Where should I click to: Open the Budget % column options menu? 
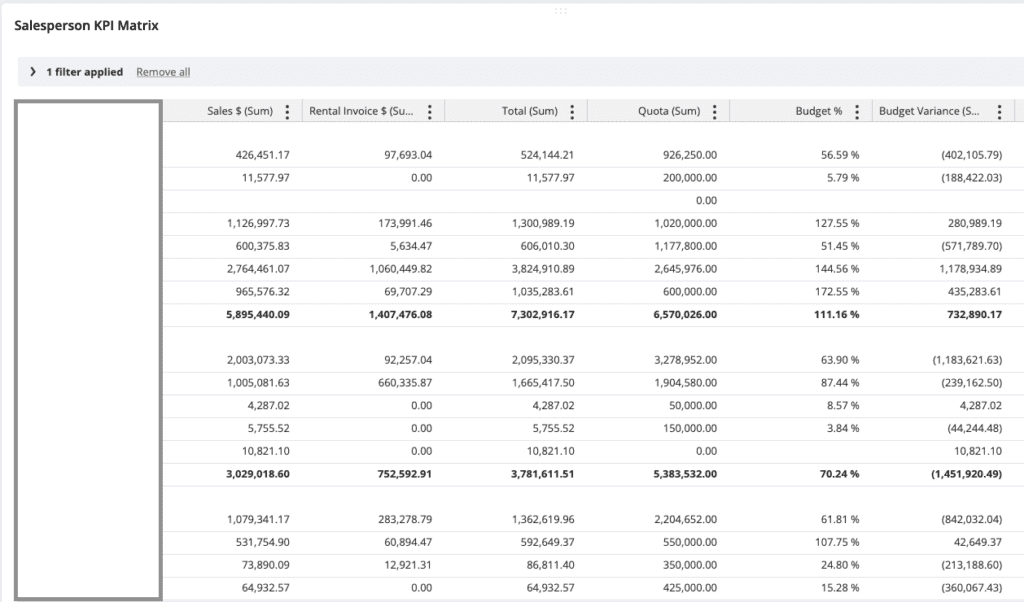[x=857, y=112]
